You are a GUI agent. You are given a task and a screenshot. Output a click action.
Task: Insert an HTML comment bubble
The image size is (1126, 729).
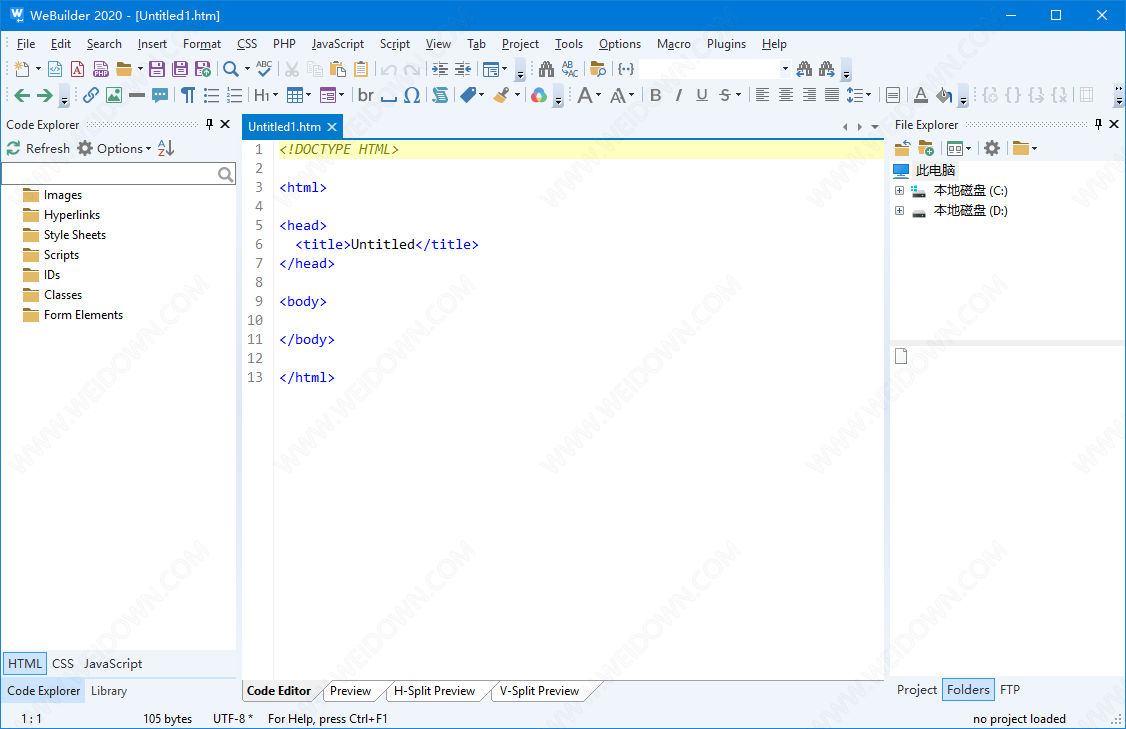click(159, 95)
